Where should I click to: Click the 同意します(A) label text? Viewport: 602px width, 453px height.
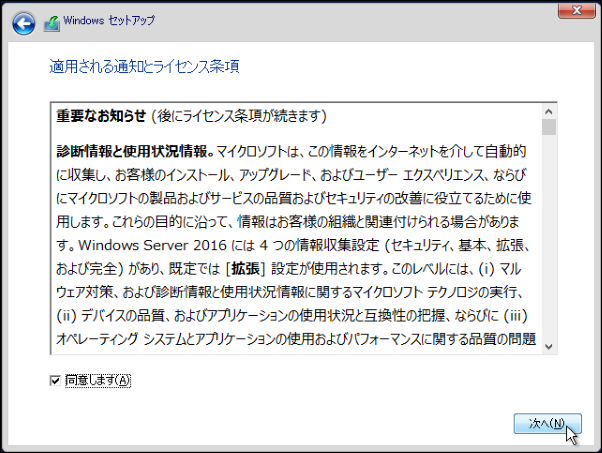tap(98, 380)
